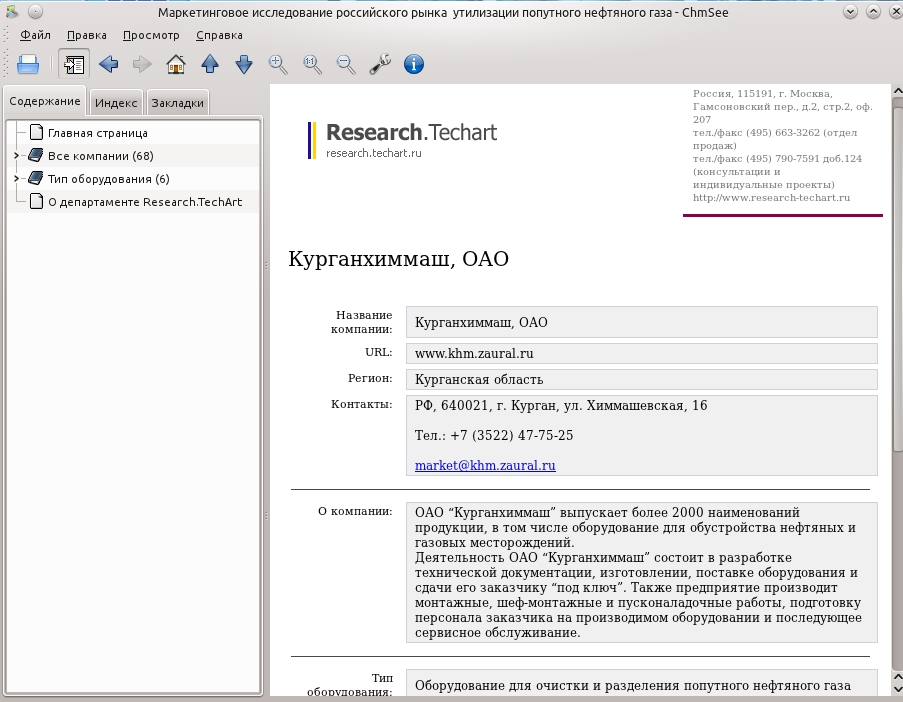Go forward with the right arrow icon
The width and height of the screenshot is (903, 702).
[x=142, y=64]
